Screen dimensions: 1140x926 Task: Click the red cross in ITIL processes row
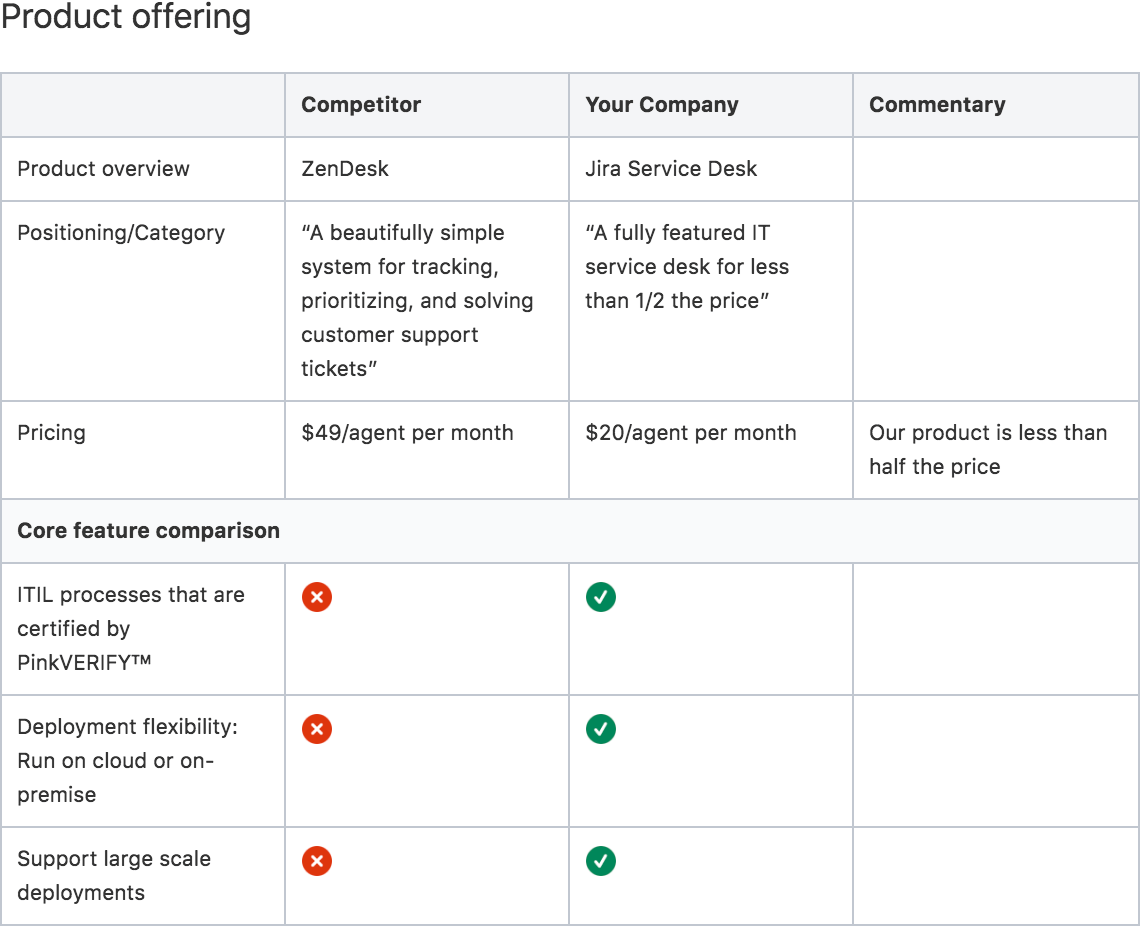317,598
